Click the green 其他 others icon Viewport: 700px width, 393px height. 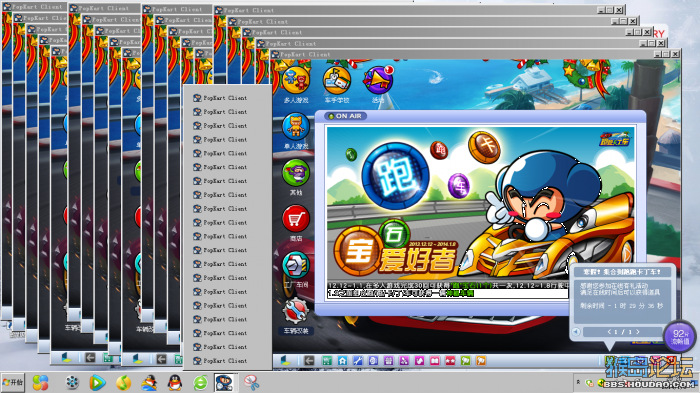coord(296,173)
